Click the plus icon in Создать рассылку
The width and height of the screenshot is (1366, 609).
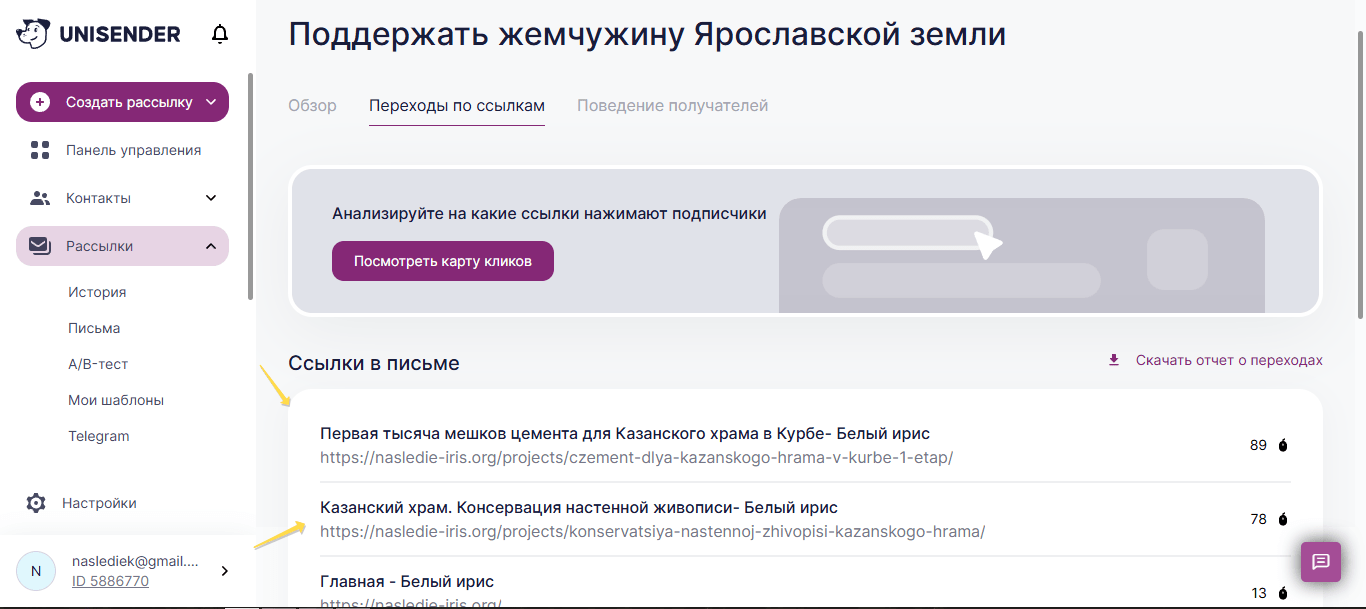(x=40, y=102)
